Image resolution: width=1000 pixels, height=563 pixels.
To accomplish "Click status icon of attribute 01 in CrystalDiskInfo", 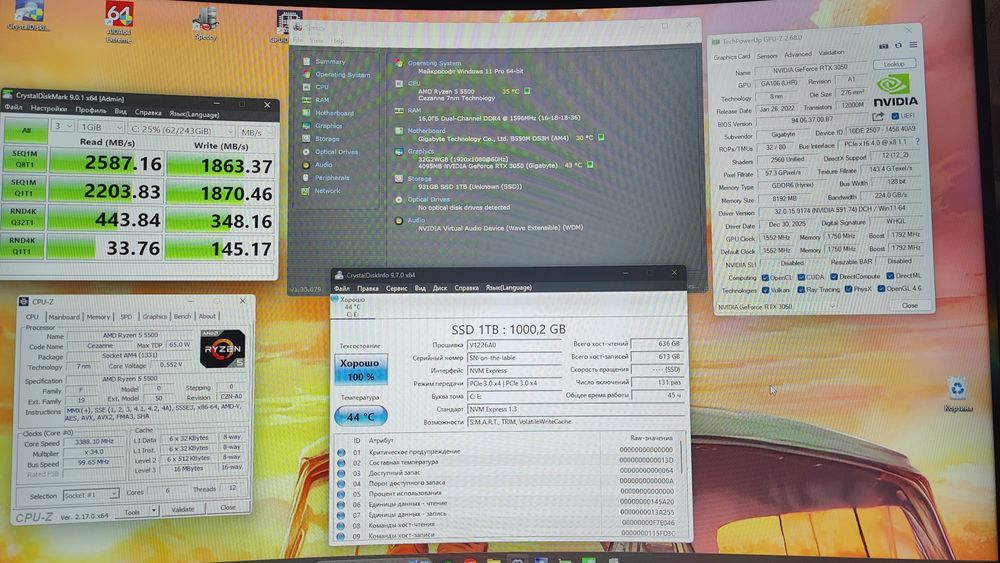I will [341, 452].
